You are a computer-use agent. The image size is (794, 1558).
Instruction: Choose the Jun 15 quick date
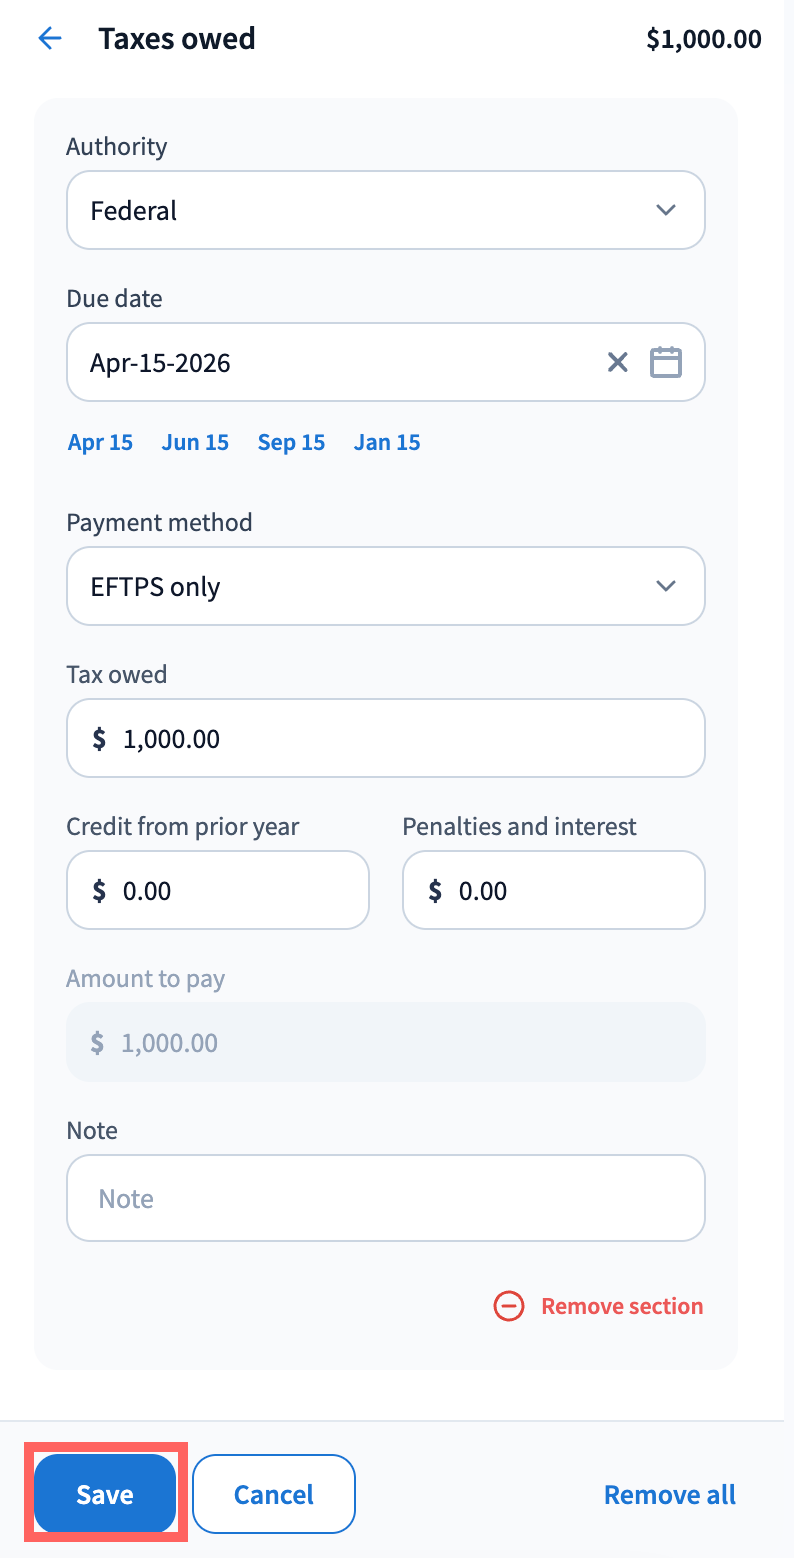pos(195,442)
